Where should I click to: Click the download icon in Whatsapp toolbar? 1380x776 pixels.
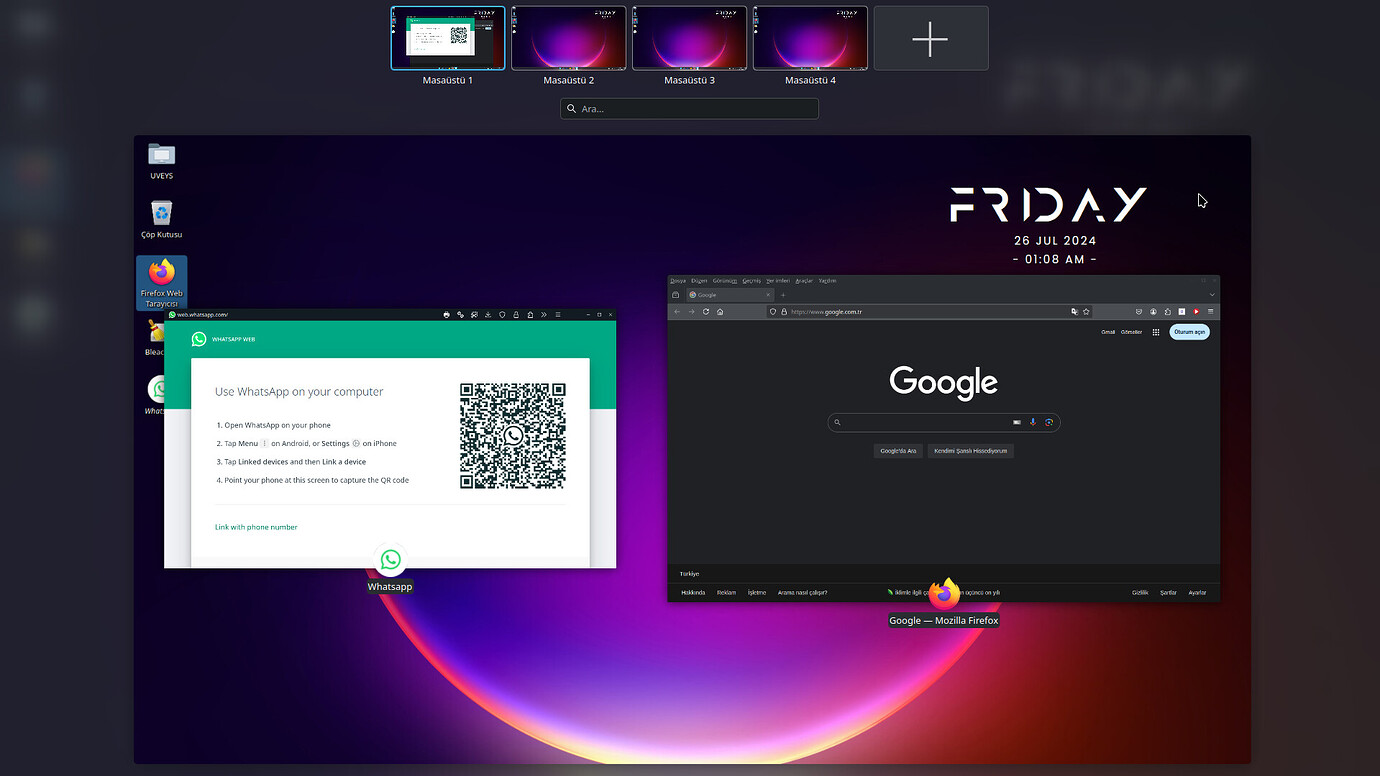(488, 315)
